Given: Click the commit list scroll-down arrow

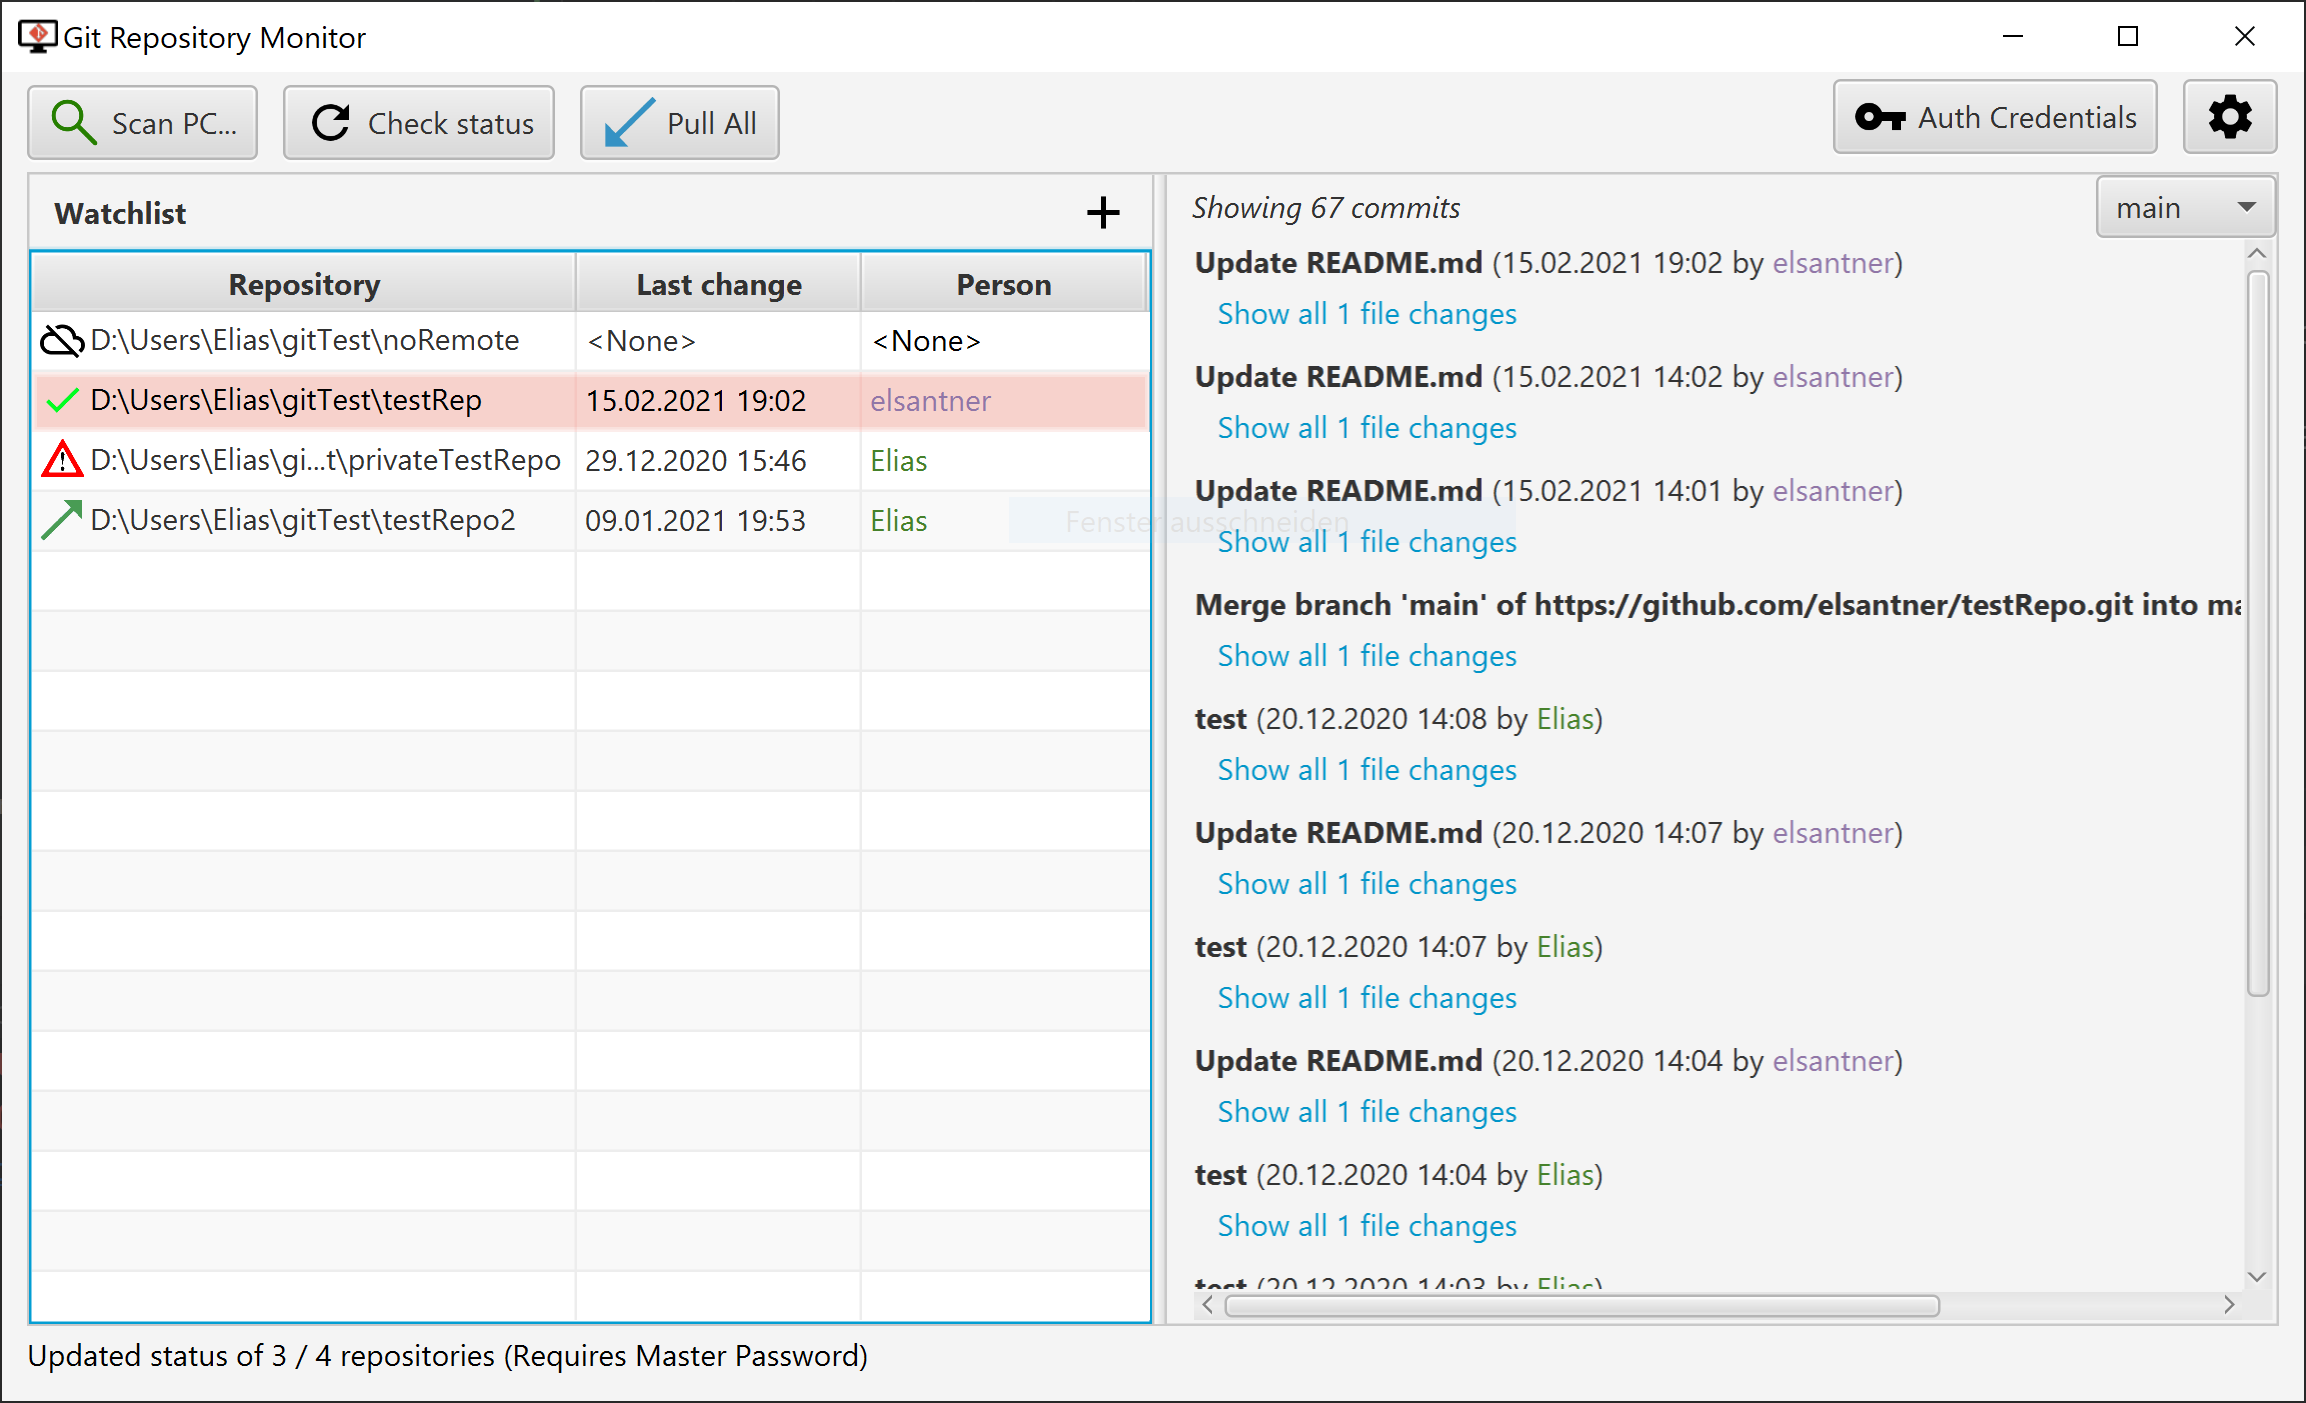Looking at the screenshot, I should [2257, 1277].
